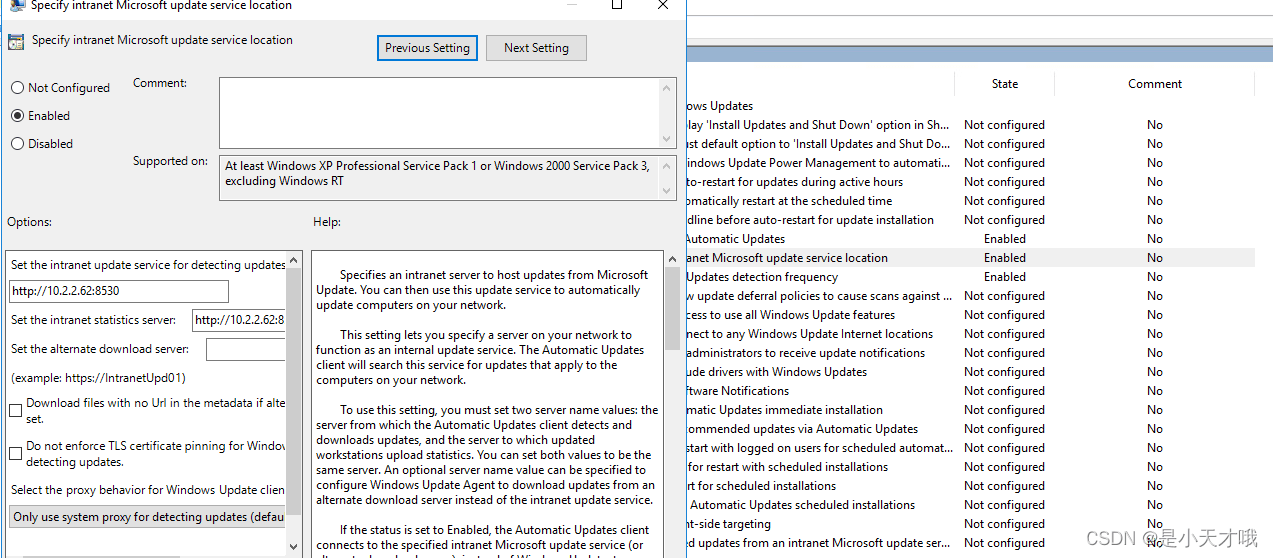Click the alternate download server field
The height and width of the screenshot is (558, 1273).
[245, 349]
